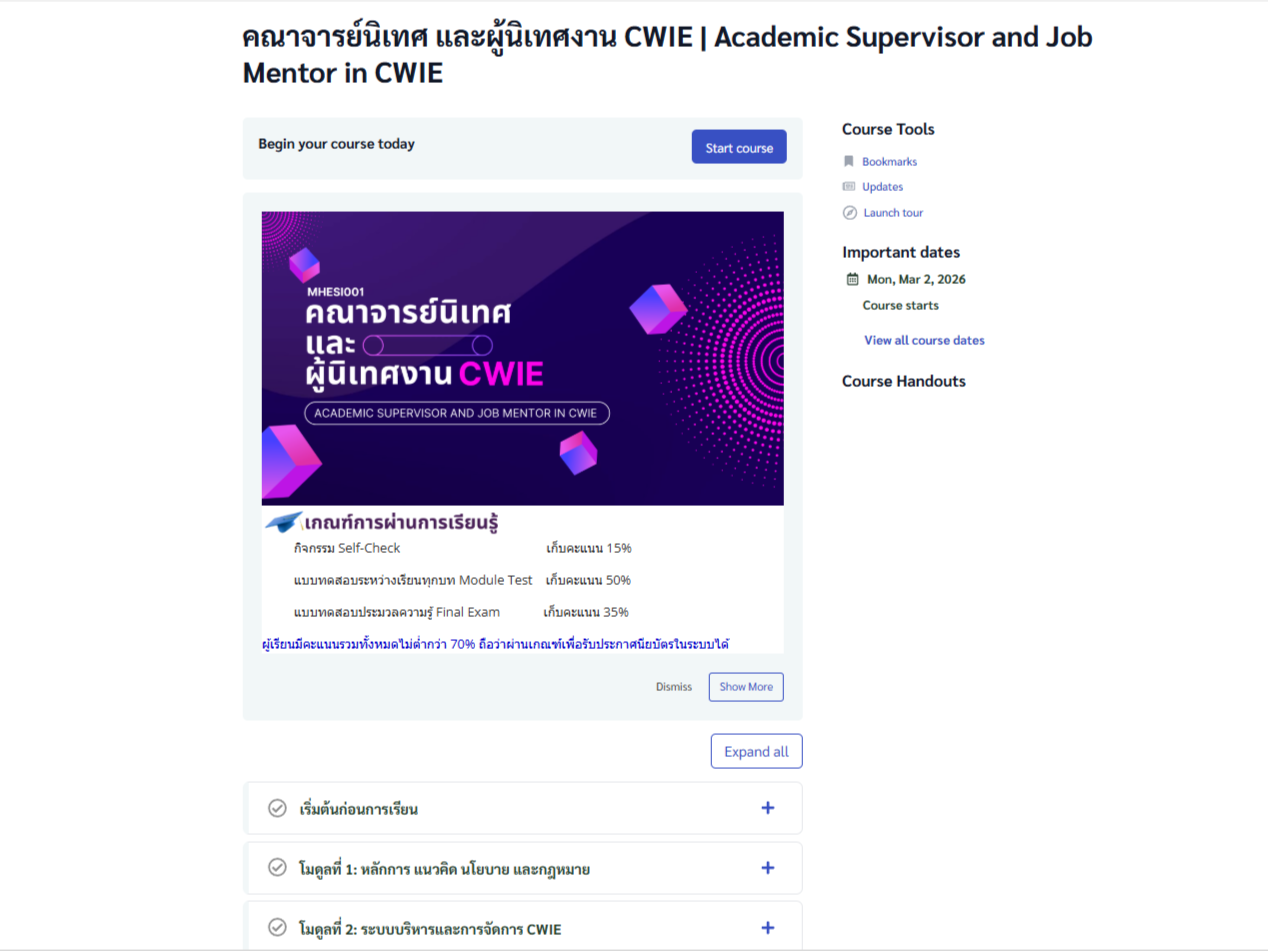Click the Launch tour link
This screenshot has height=951, width=1268.
893,213
